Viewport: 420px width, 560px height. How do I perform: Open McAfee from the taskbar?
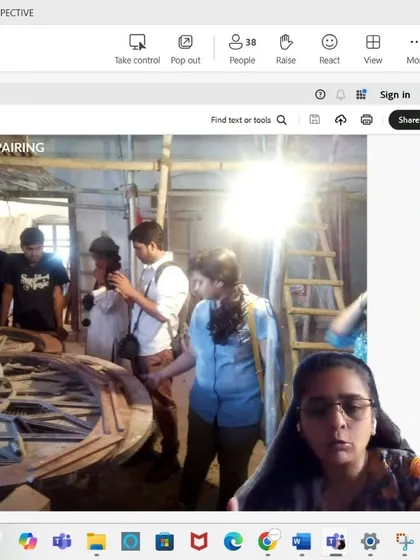199,541
